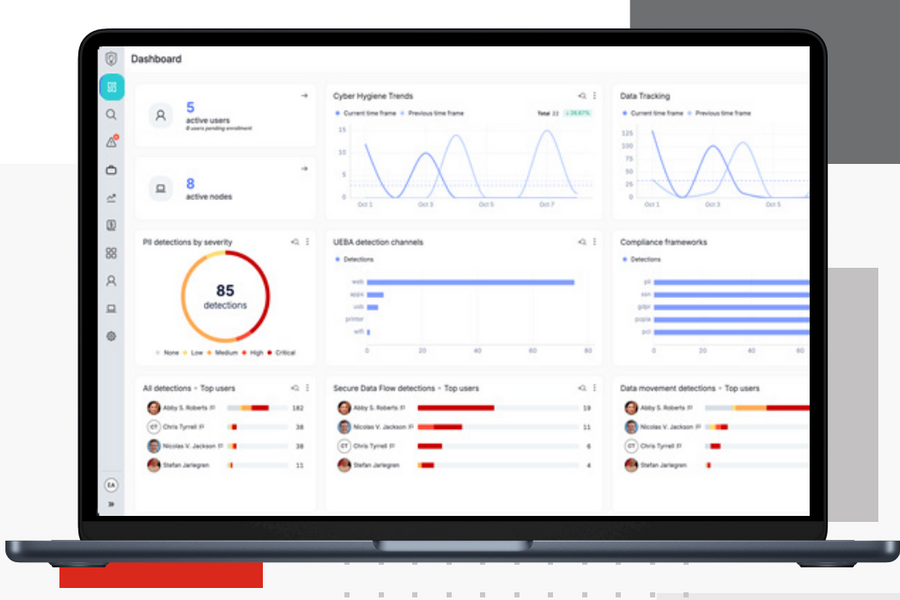
Task: Click the four-squares apps icon in sidebar
Action: pyautogui.click(x=111, y=253)
